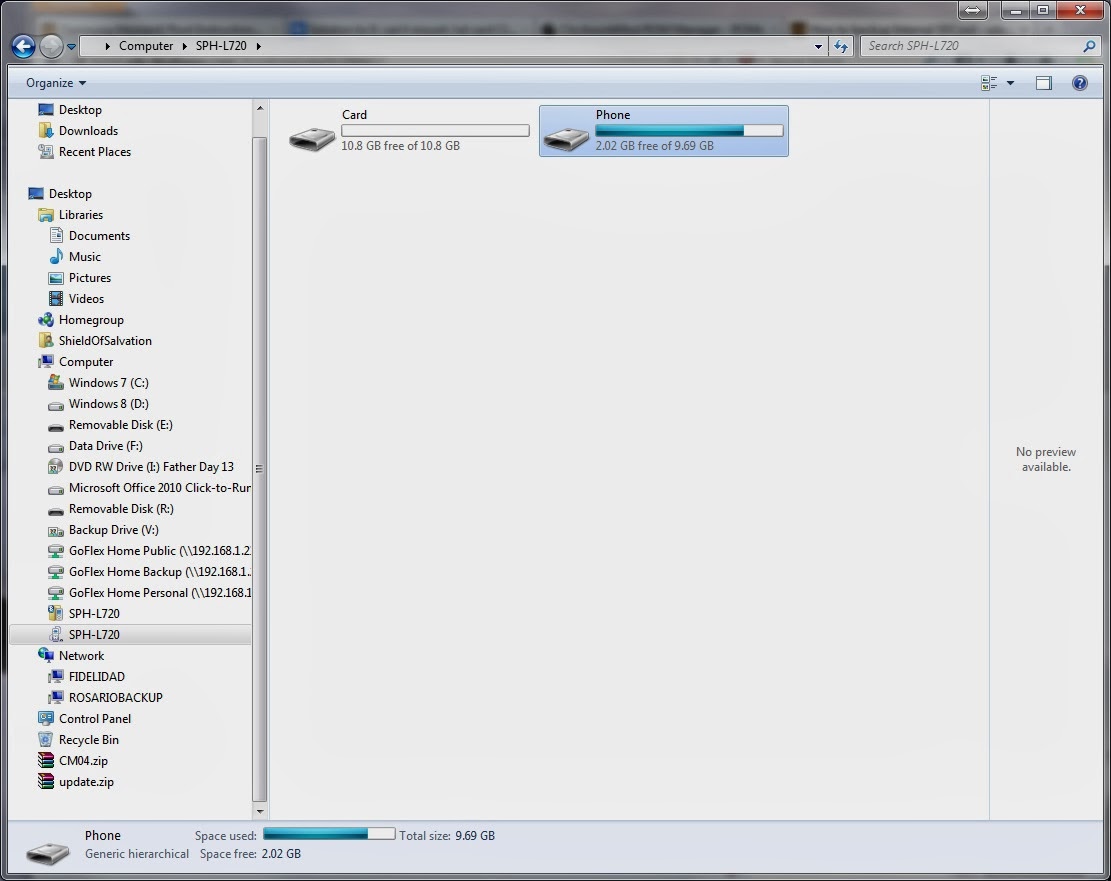The height and width of the screenshot is (881, 1111).
Task: Select the Card storage drive
Action: coord(409,130)
